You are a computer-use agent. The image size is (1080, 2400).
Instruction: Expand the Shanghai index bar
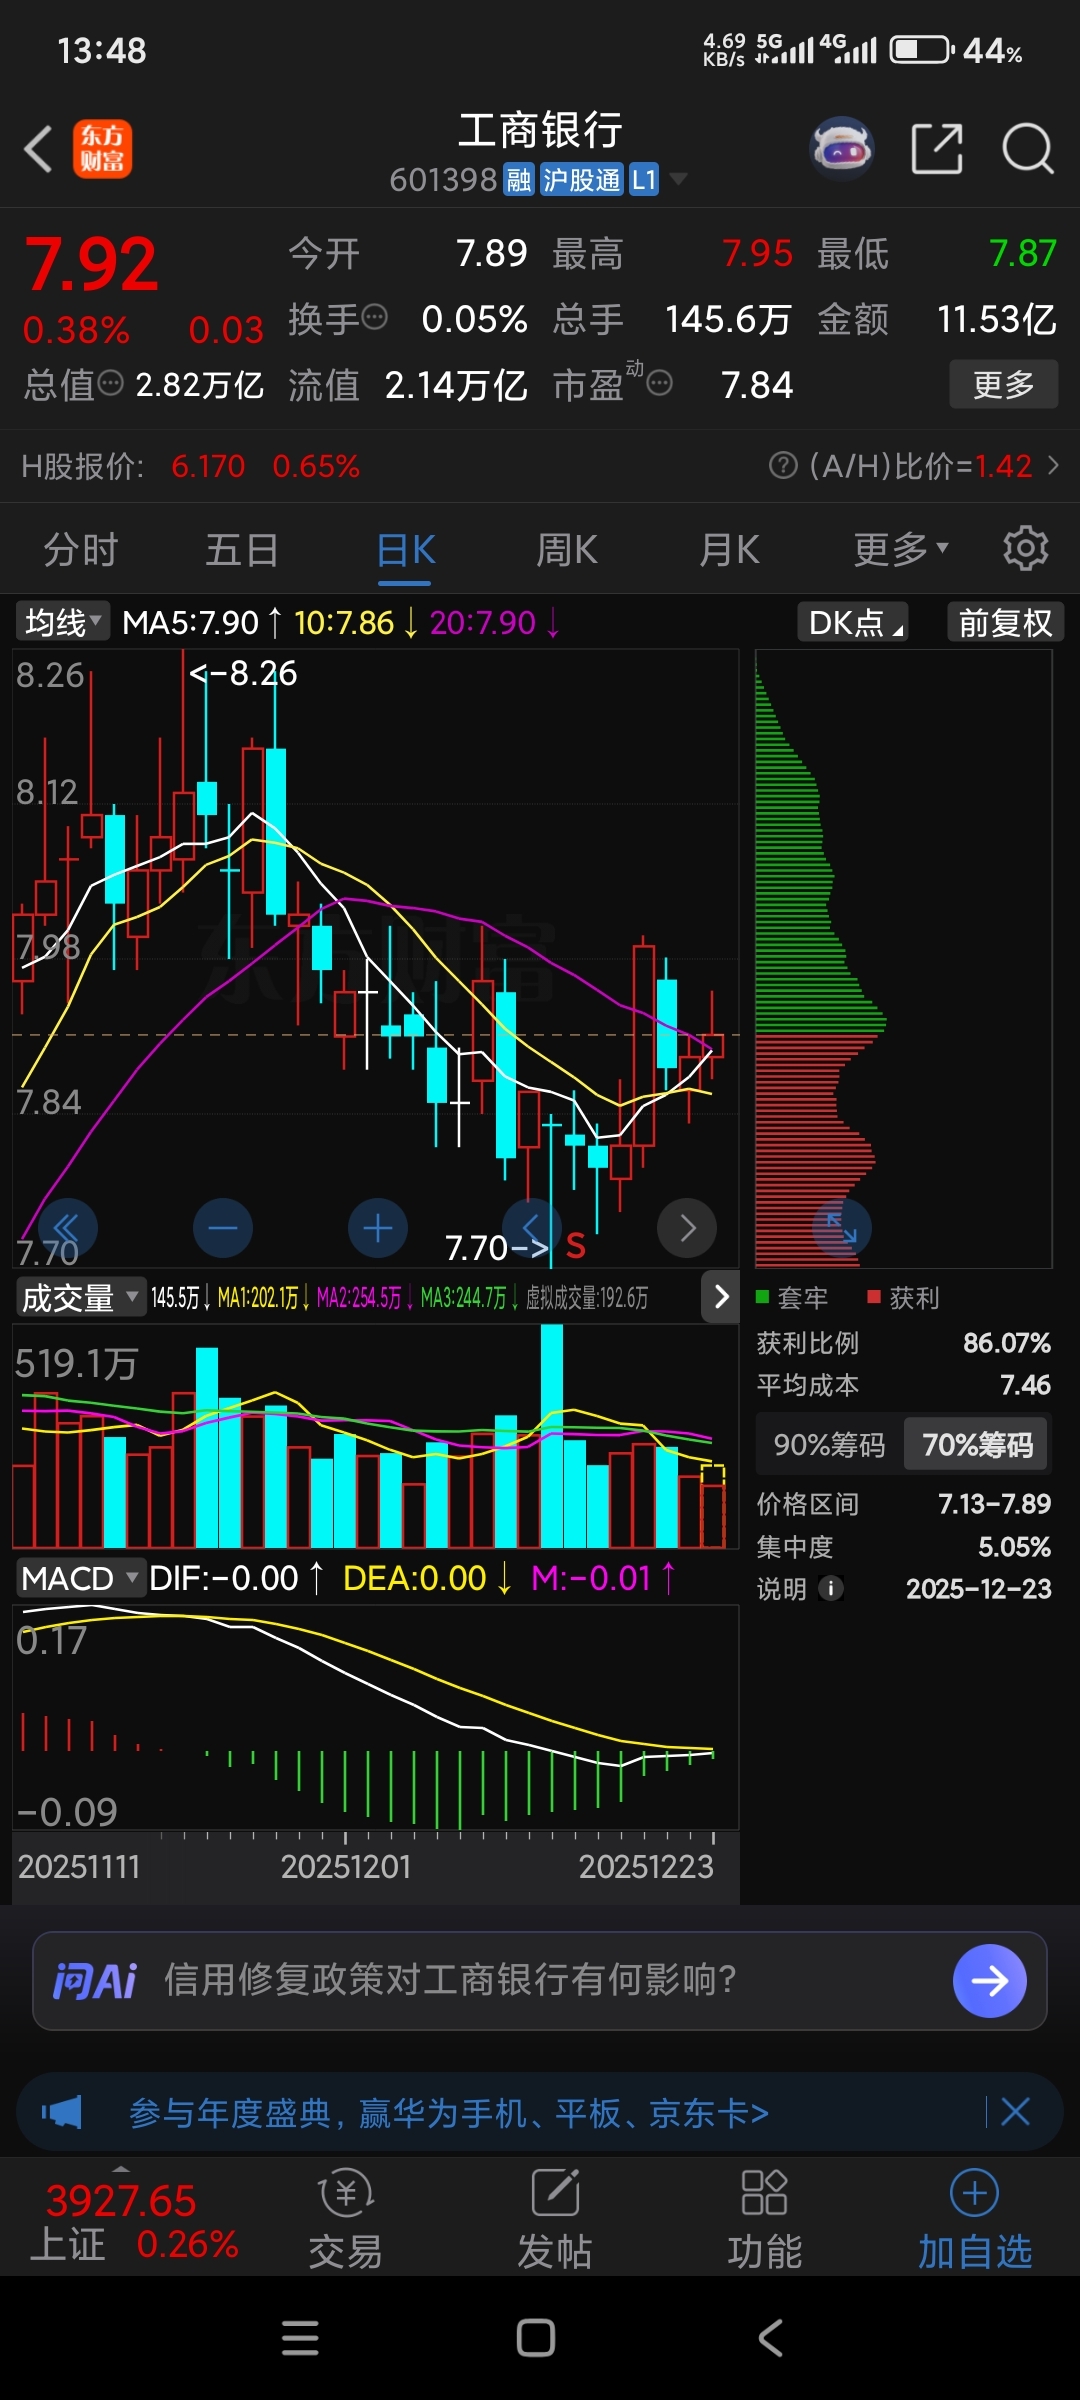click(121, 2168)
